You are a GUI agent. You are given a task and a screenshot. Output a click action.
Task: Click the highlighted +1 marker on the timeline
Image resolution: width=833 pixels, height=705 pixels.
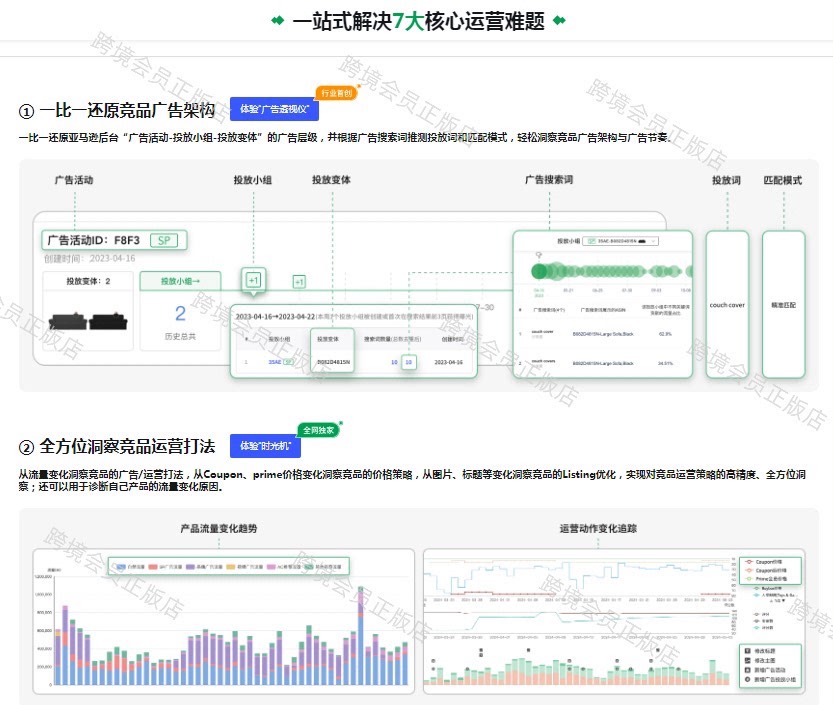(253, 280)
